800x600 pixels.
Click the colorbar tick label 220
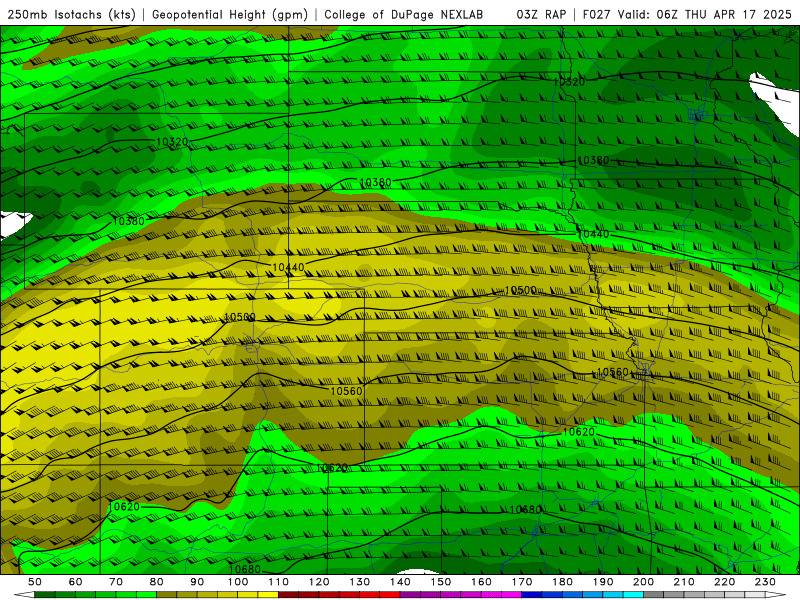click(x=724, y=582)
